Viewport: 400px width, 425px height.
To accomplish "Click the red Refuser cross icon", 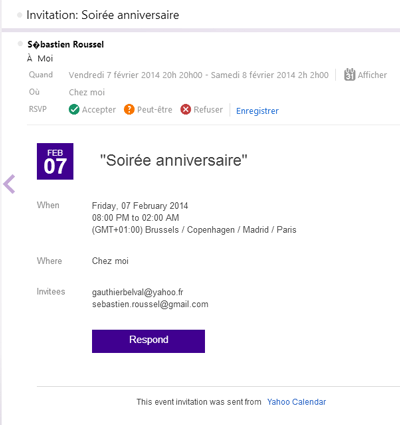I will [x=186, y=109].
